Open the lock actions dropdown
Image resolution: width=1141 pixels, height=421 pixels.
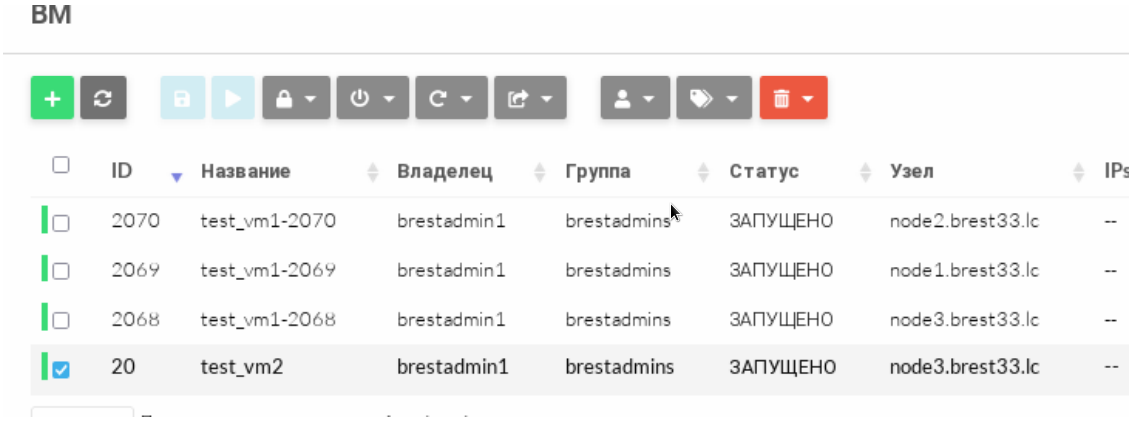point(296,98)
